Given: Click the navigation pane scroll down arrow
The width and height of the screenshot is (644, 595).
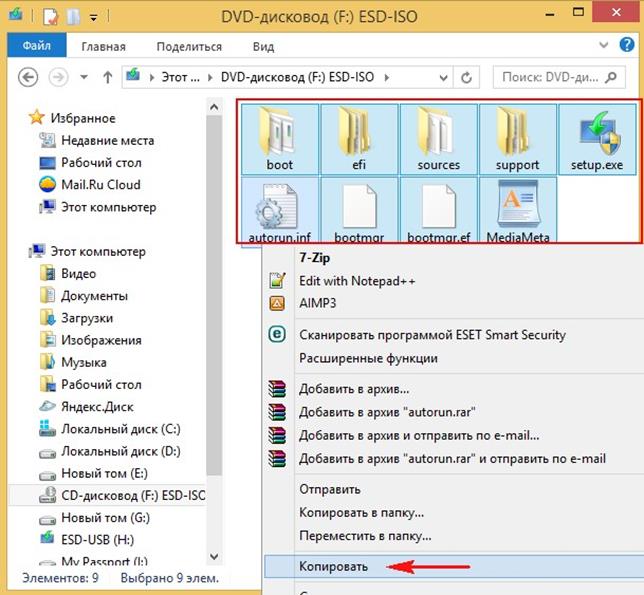Looking at the screenshot, I should [x=214, y=557].
